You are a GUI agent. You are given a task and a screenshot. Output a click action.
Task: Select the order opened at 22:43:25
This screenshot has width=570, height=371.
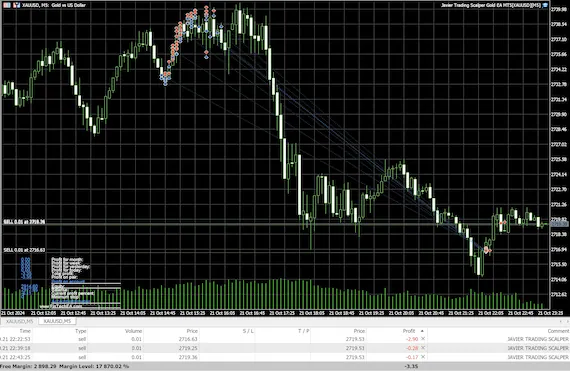(285, 357)
